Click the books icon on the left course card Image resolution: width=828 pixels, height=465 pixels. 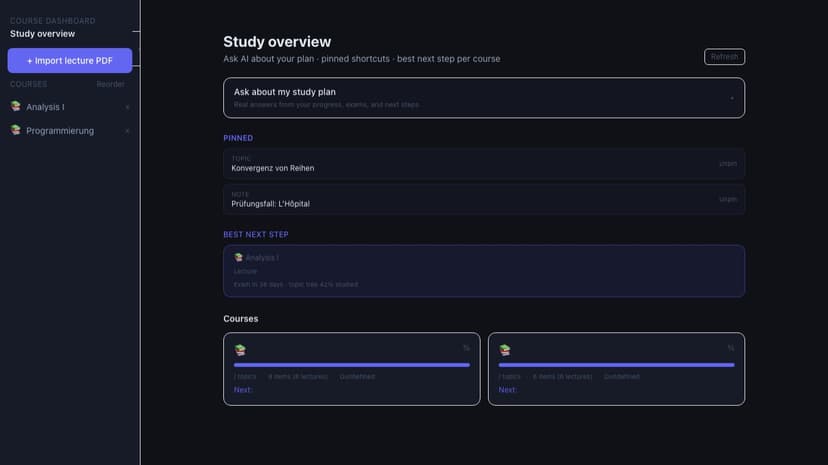click(x=240, y=350)
